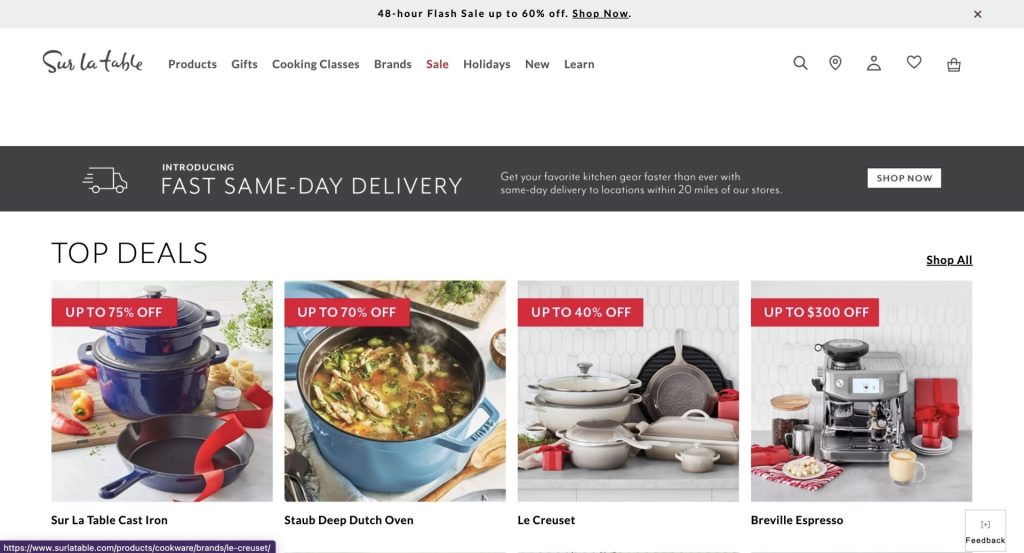This screenshot has width=1024, height=553.
Task: Follow the Shop All top deals link
Action: [x=949, y=260]
